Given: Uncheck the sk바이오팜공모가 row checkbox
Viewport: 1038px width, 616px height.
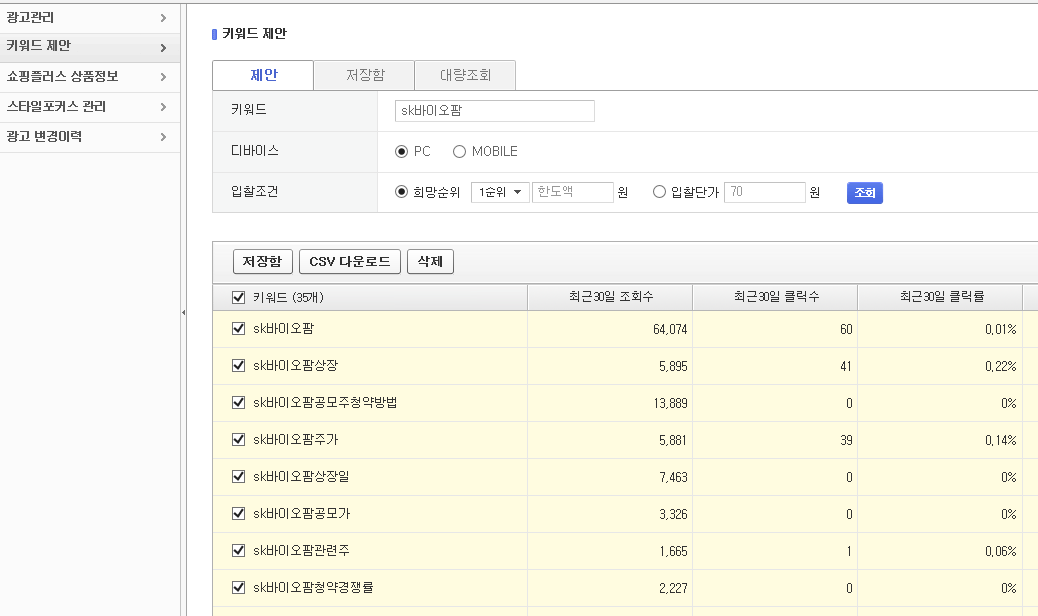Looking at the screenshot, I should click(x=239, y=514).
